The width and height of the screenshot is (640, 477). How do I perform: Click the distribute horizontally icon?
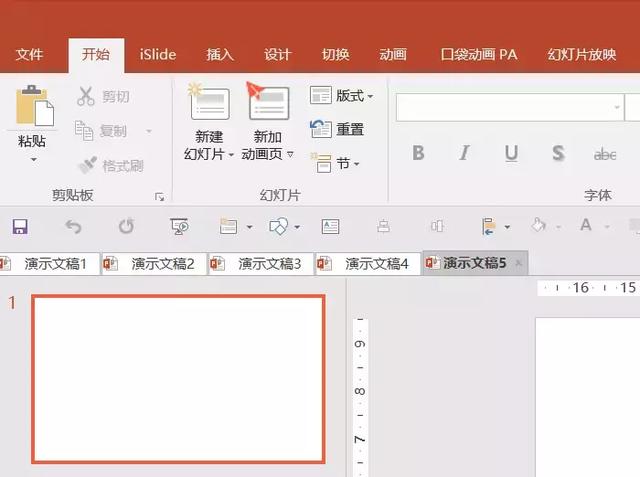tap(437, 226)
